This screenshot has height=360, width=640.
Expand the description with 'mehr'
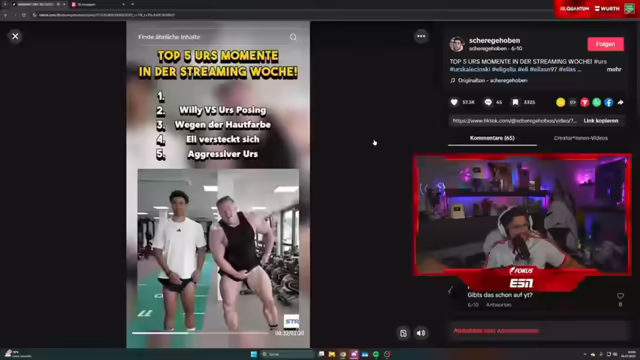coord(614,69)
